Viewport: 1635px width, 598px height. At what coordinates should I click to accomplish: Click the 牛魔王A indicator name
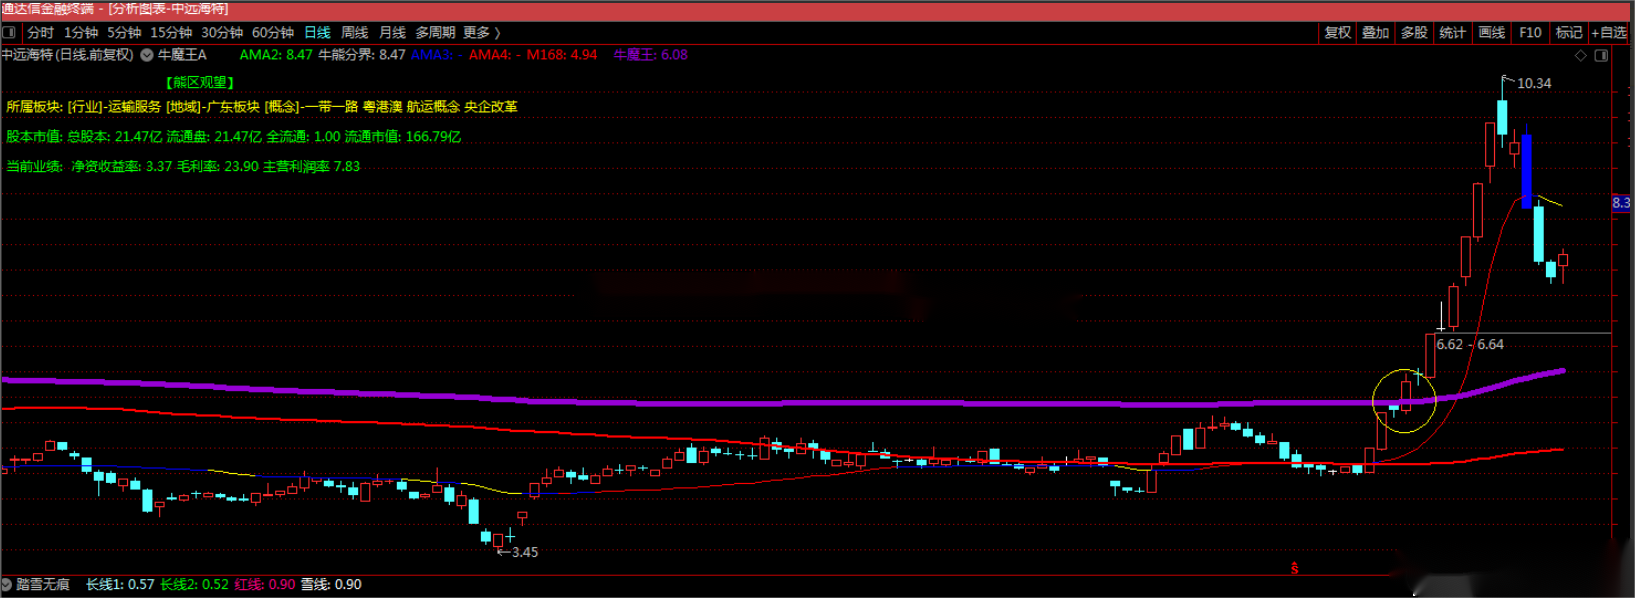click(182, 55)
